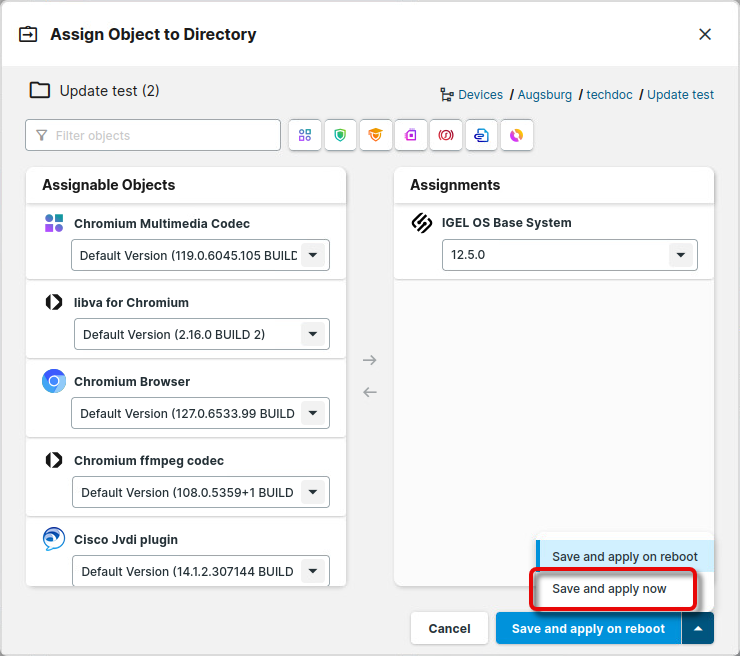Image resolution: width=740 pixels, height=656 pixels.
Task: Choose Save and apply on reboot menu item
Action: pos(625,557)
